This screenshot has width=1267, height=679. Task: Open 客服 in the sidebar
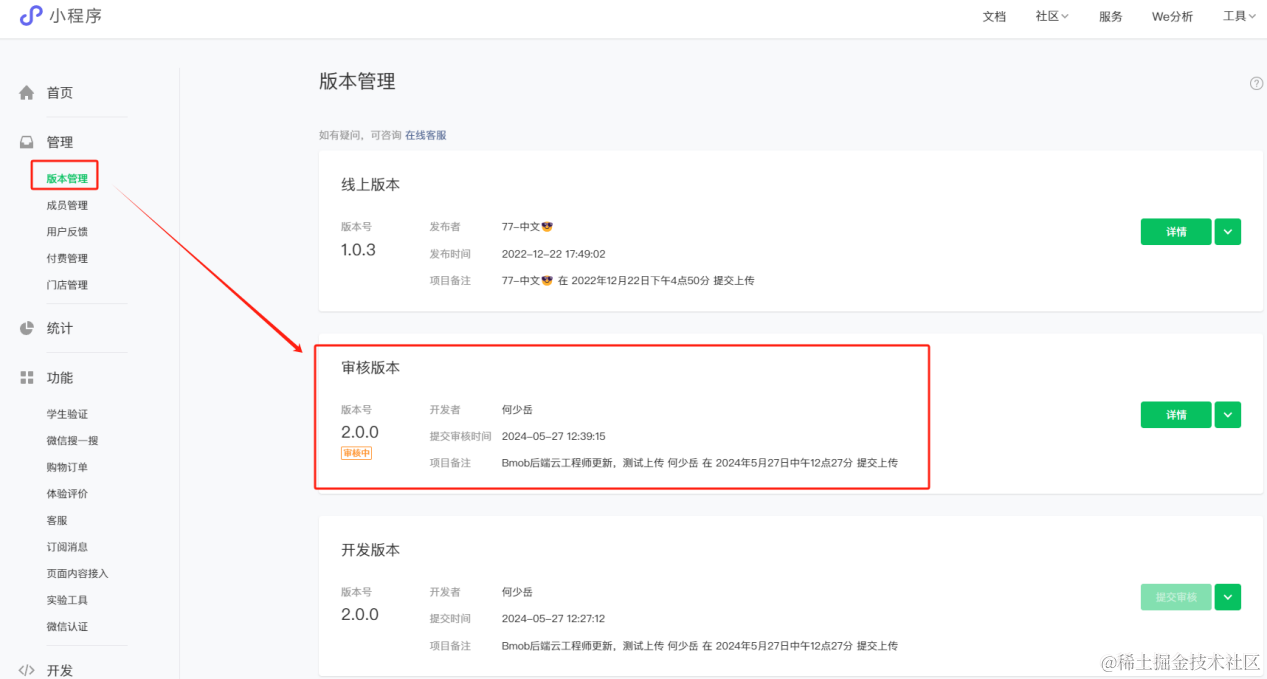click(x=57, y=521)
